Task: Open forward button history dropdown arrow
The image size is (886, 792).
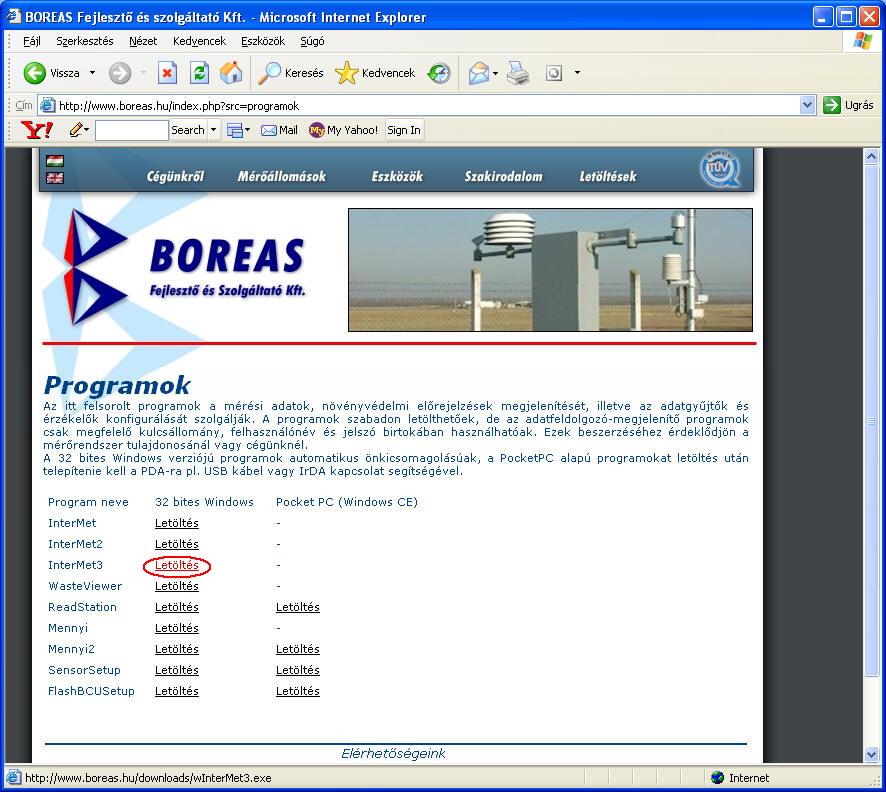Action: [x=143, y=73]
